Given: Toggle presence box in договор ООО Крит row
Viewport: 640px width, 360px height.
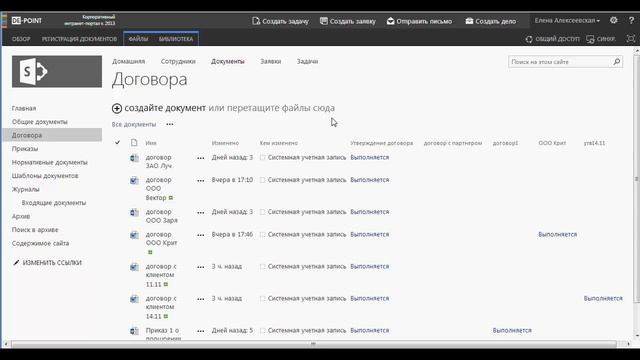Looking at the screenshot, I should click(x=262, y=235).
